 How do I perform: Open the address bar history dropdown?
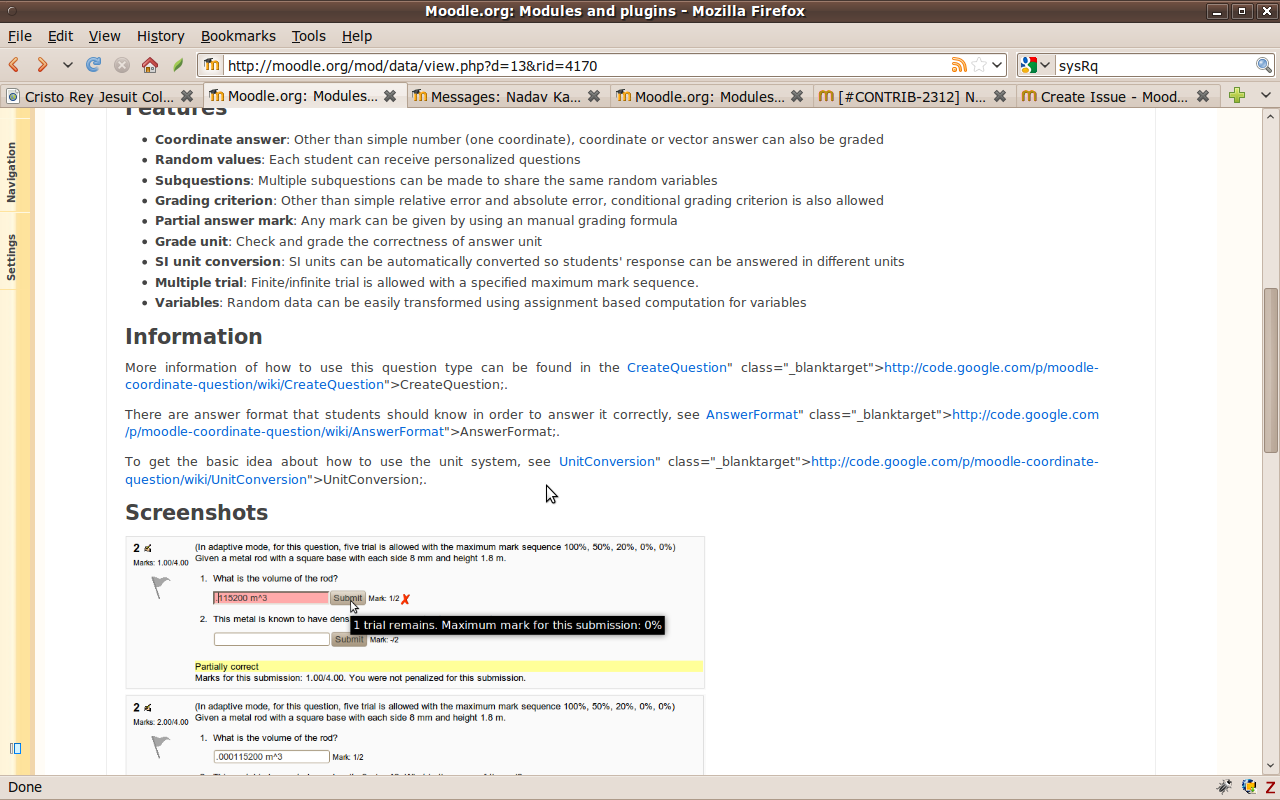tap(997, 65)
